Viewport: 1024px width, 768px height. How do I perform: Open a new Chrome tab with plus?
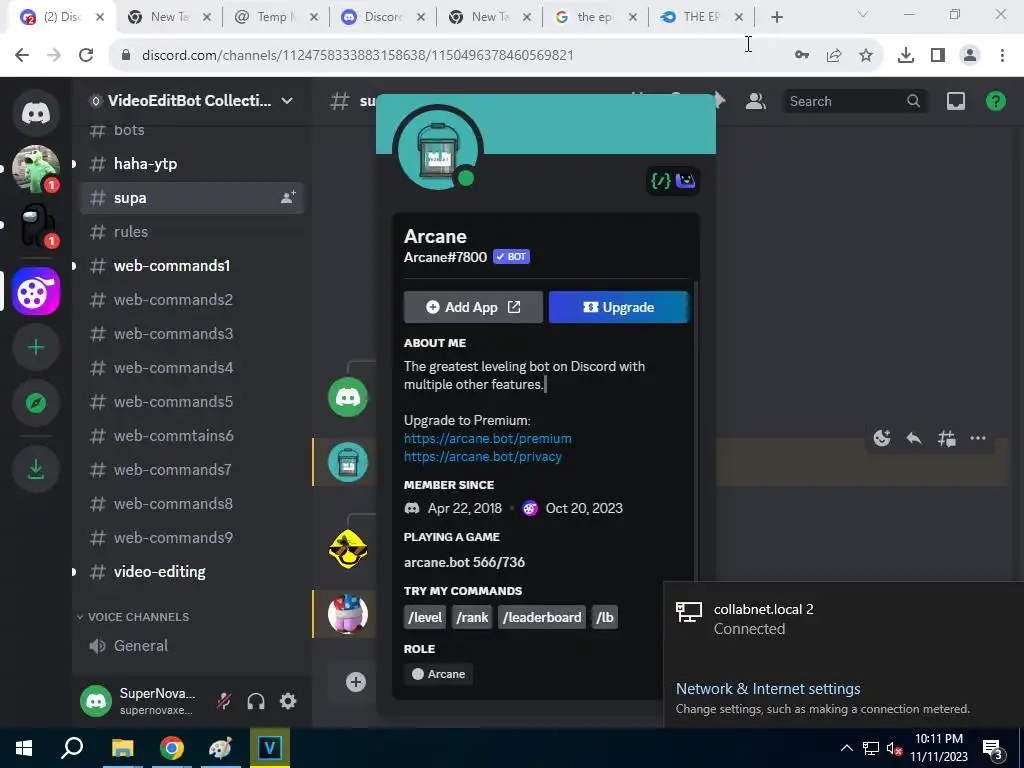tap(776, 17)
